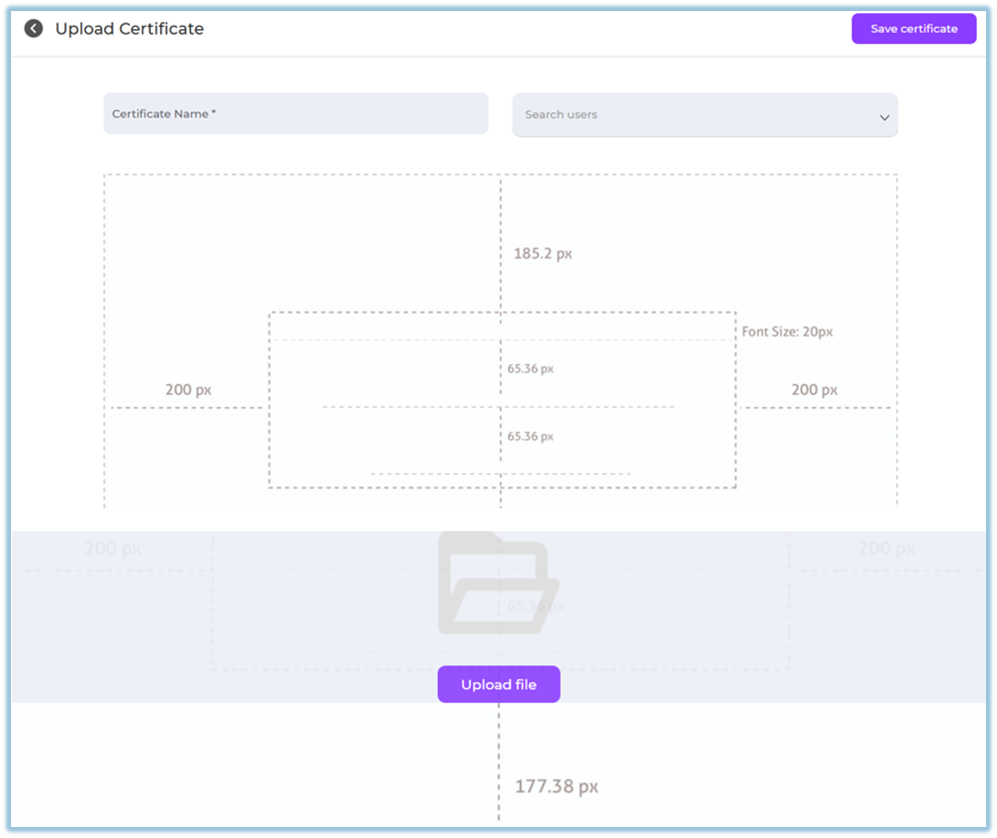The width and height of the screenshot is (997, 838).
Task: Click the folder icon in the upload area
Action: 498,585
